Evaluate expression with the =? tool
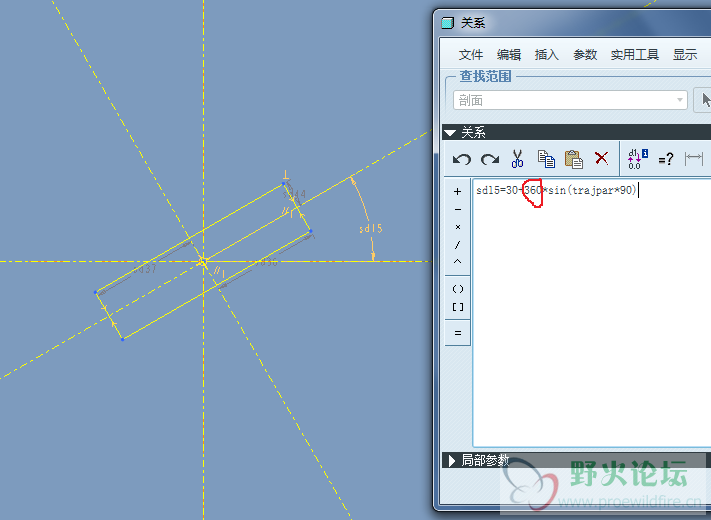711x520 pixels. tap(666, 159)
